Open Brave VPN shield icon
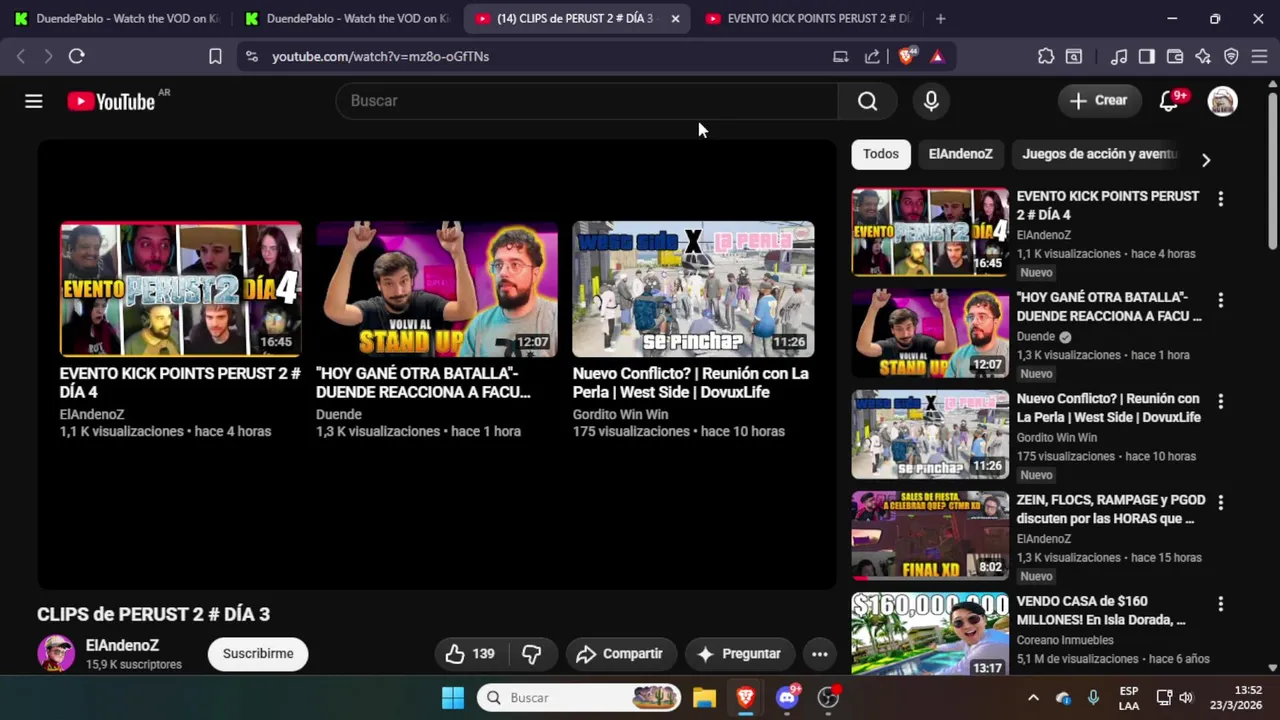 (1231, 57)
